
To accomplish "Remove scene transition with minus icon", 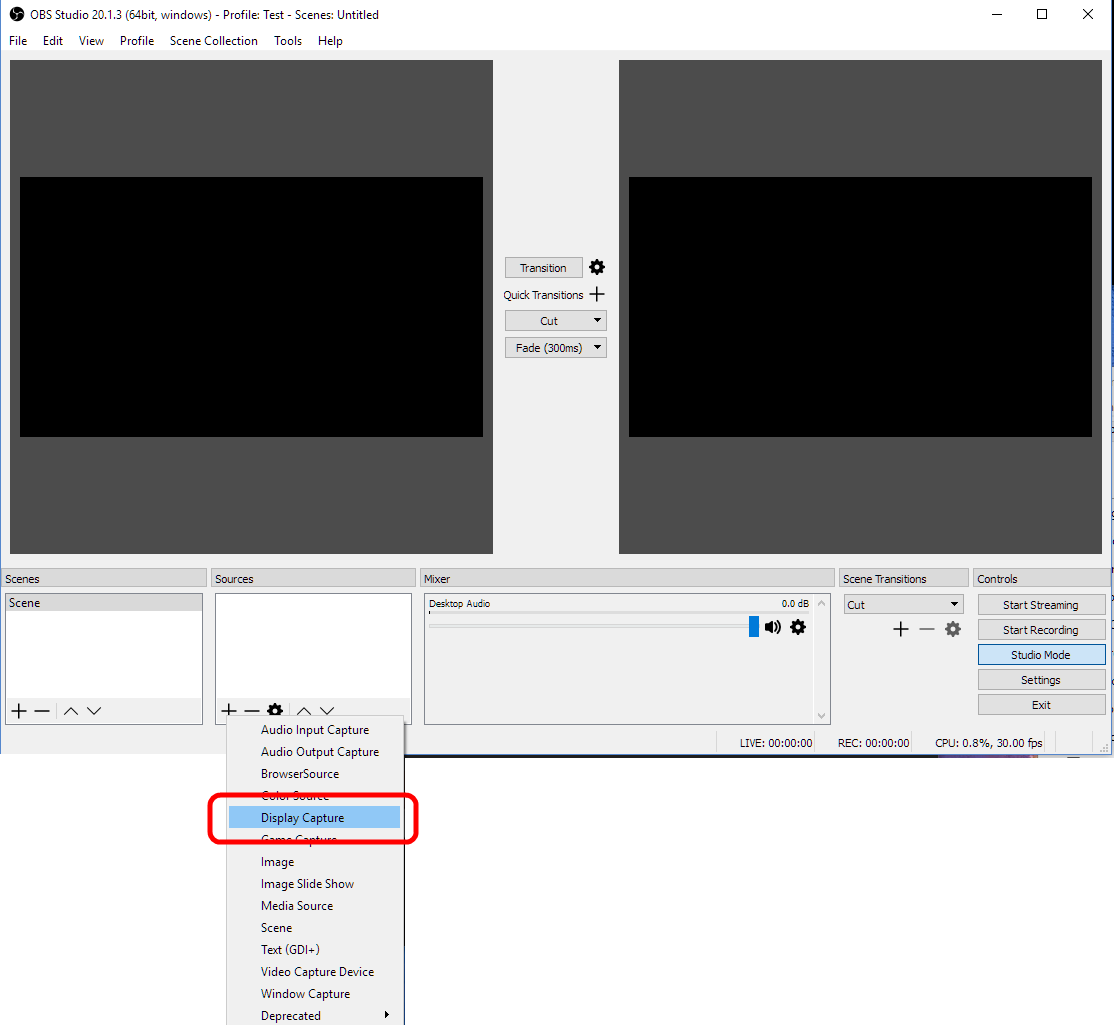I will (x=926, y=629).
